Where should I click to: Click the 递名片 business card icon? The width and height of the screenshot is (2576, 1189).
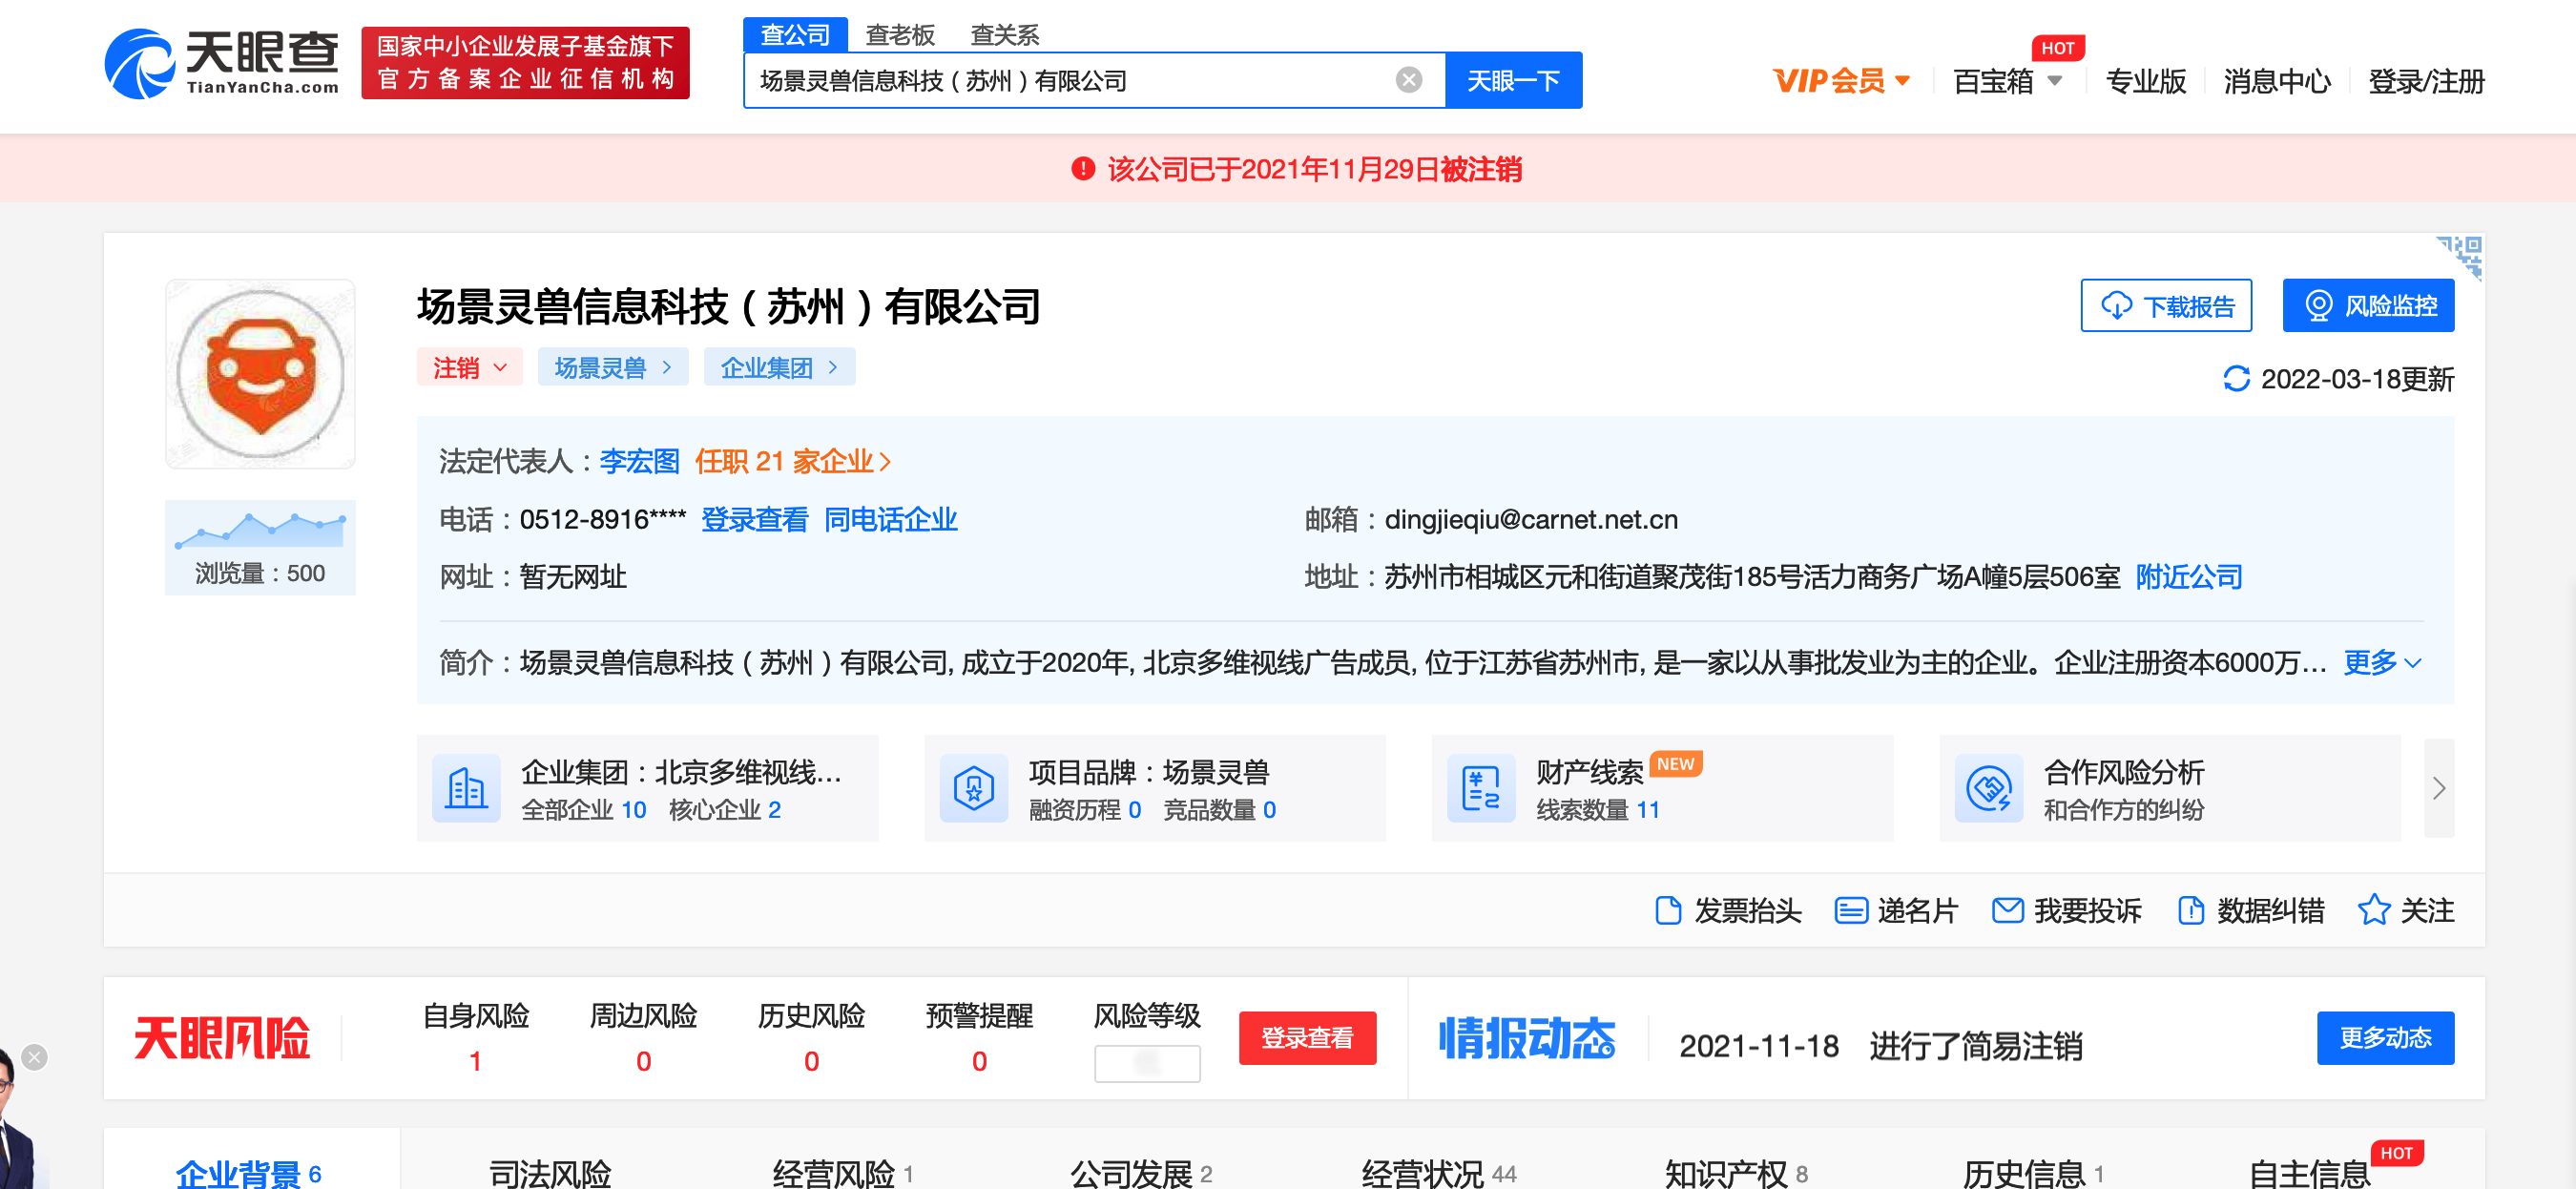click(x=1850, y=910)
